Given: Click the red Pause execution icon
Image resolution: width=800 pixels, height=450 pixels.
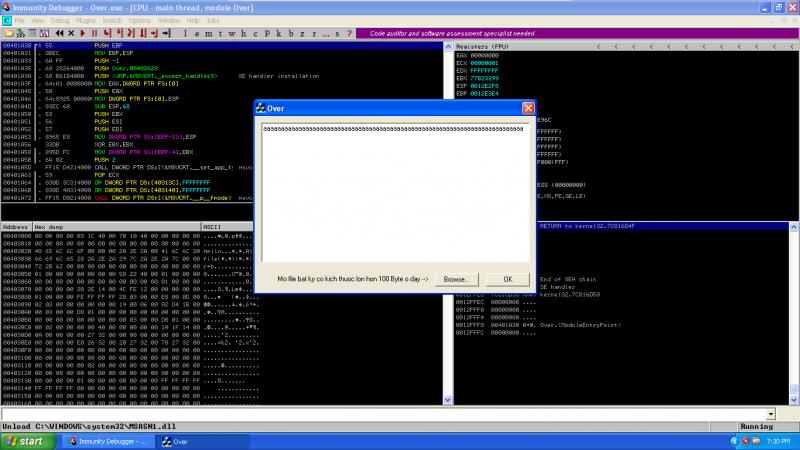Looking at the screenshot, I should pos(94,33).
